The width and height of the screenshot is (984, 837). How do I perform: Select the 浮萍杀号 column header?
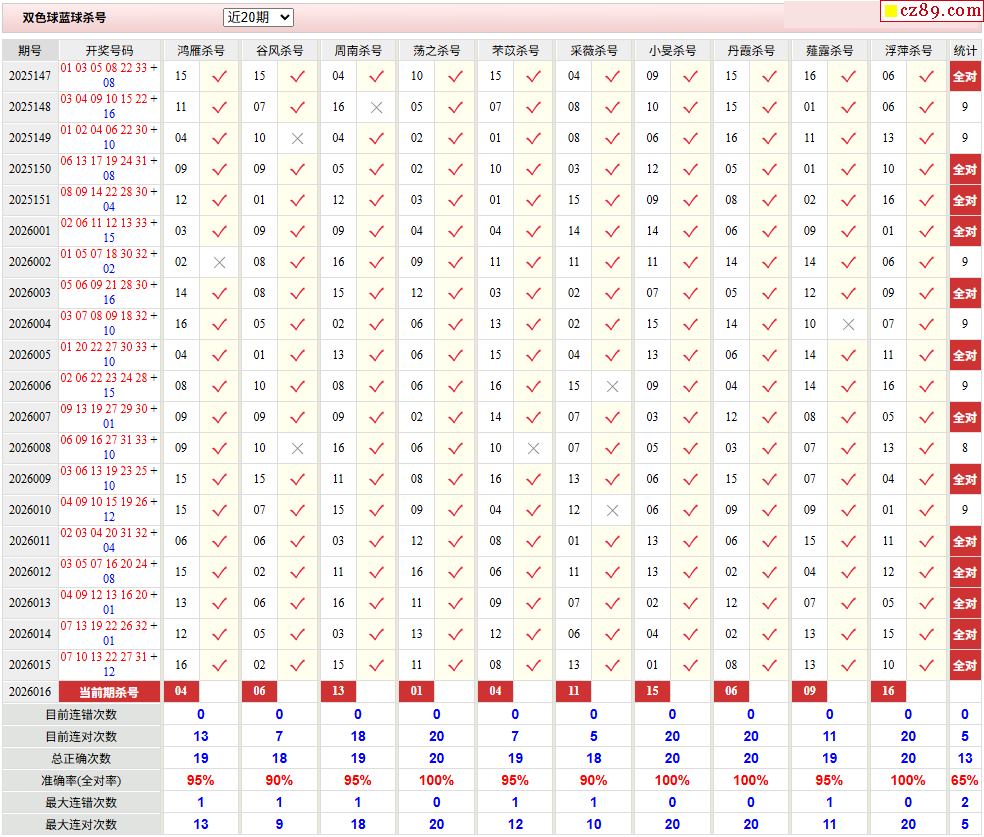[908, 50]
